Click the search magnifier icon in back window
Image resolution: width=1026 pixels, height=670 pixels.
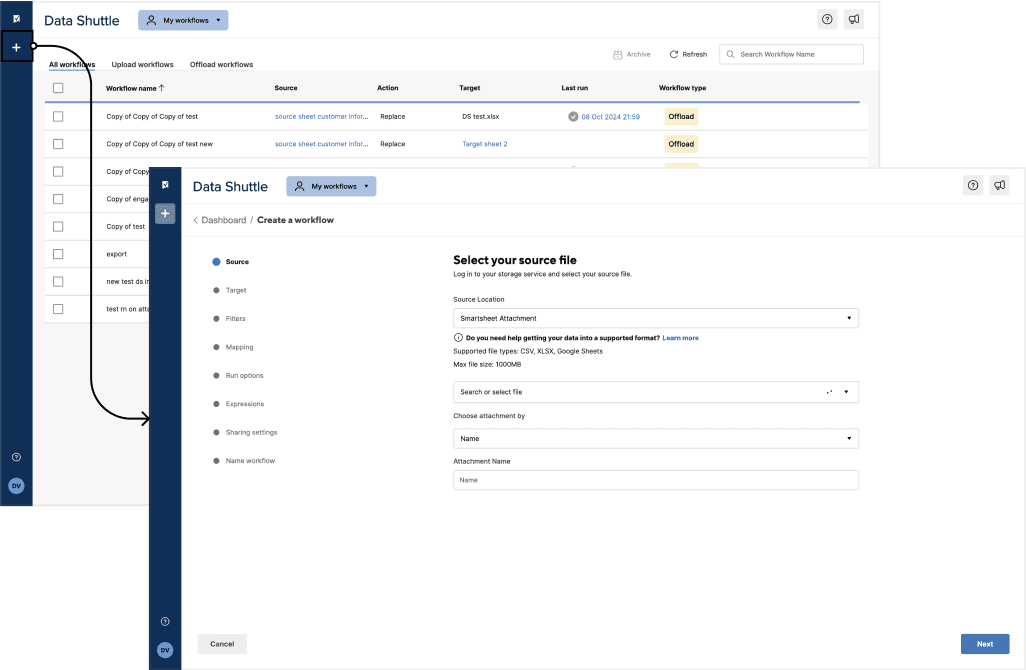click(730, 54)
